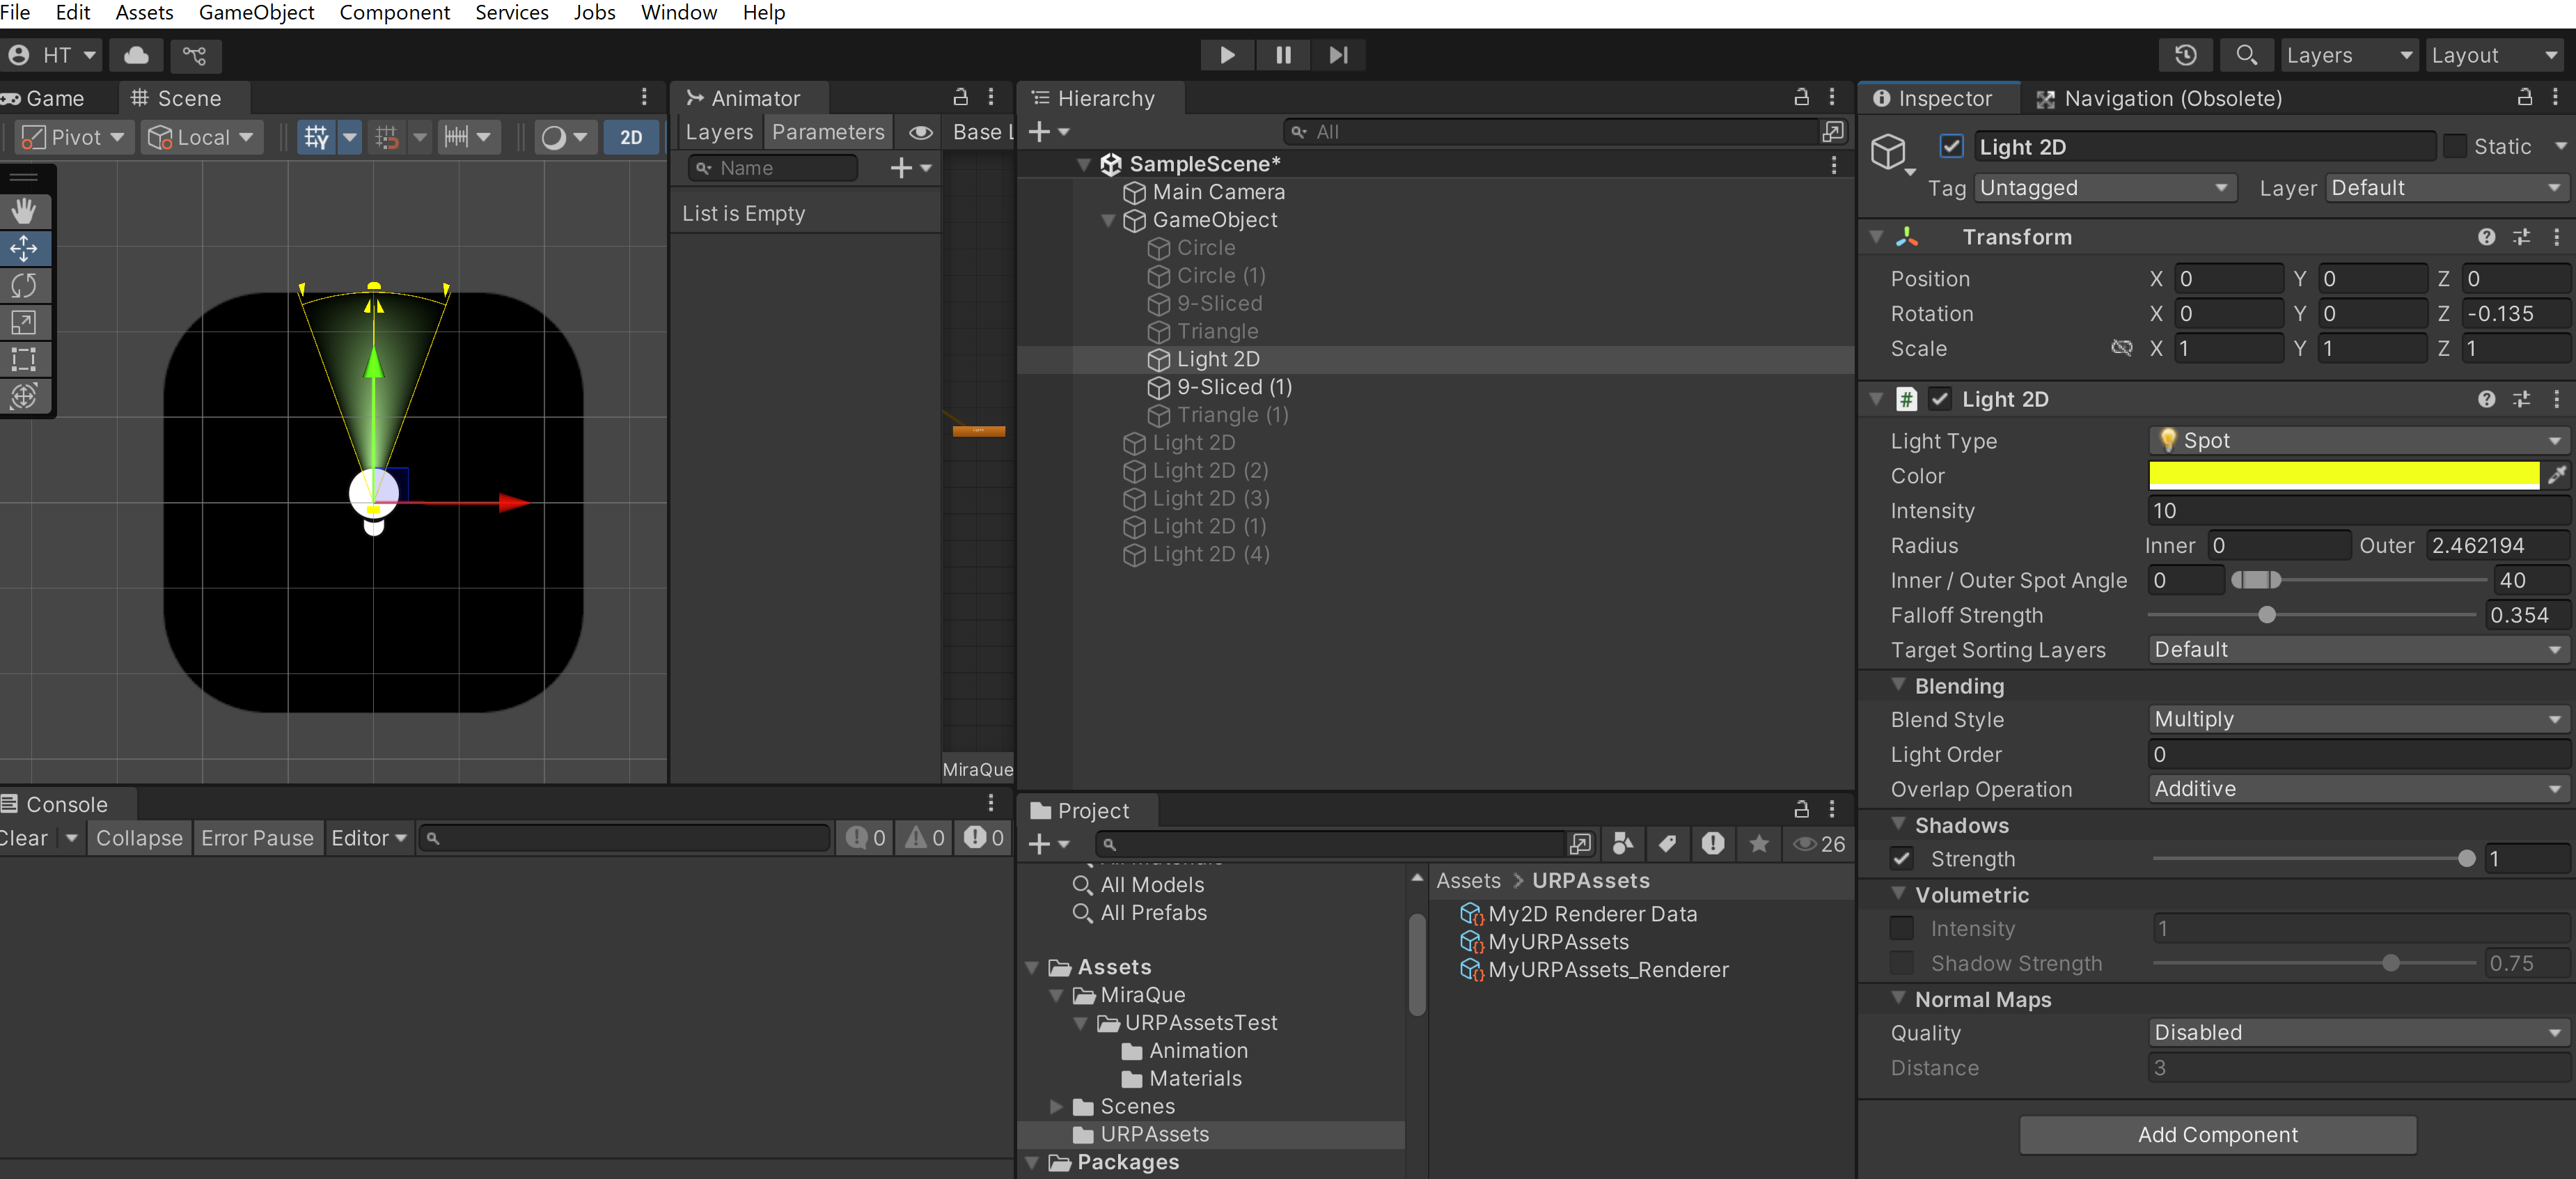
Task: Pick color with the eyedropper icon
Action: pyautogui.click(x=2556, y=475)
